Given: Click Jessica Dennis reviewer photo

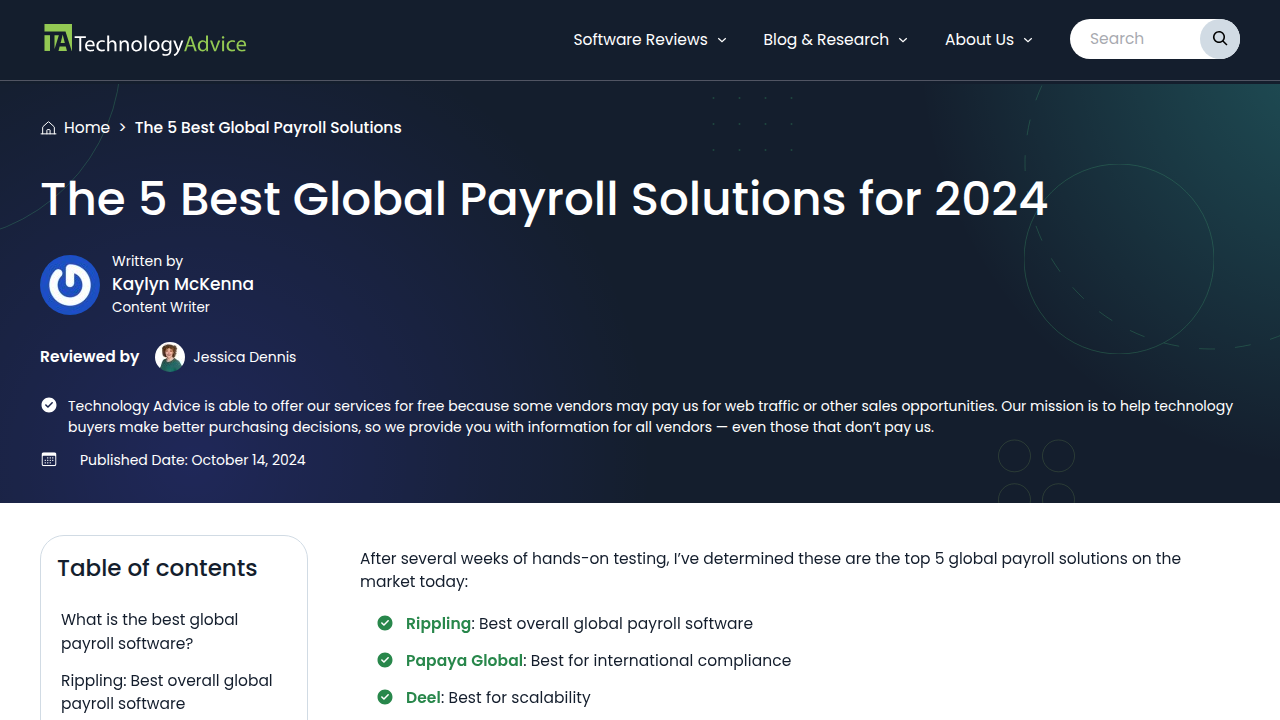Looking at the screenshot, I should point(170,357).
